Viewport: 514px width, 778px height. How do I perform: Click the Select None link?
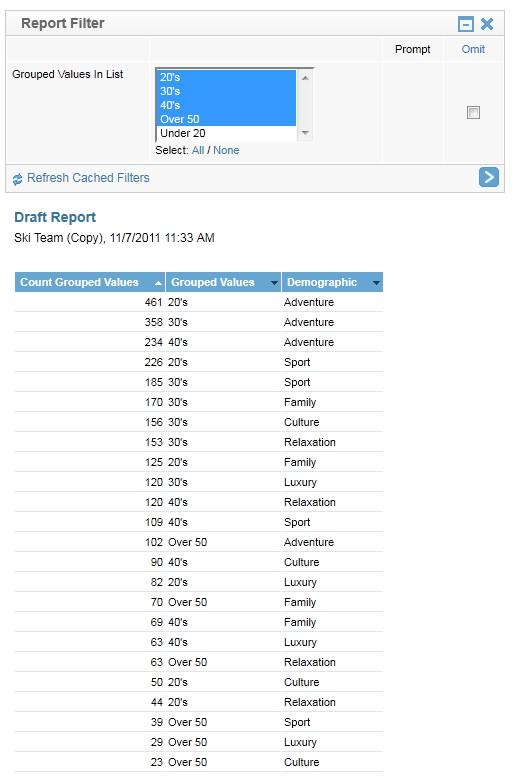coord(226,150)
